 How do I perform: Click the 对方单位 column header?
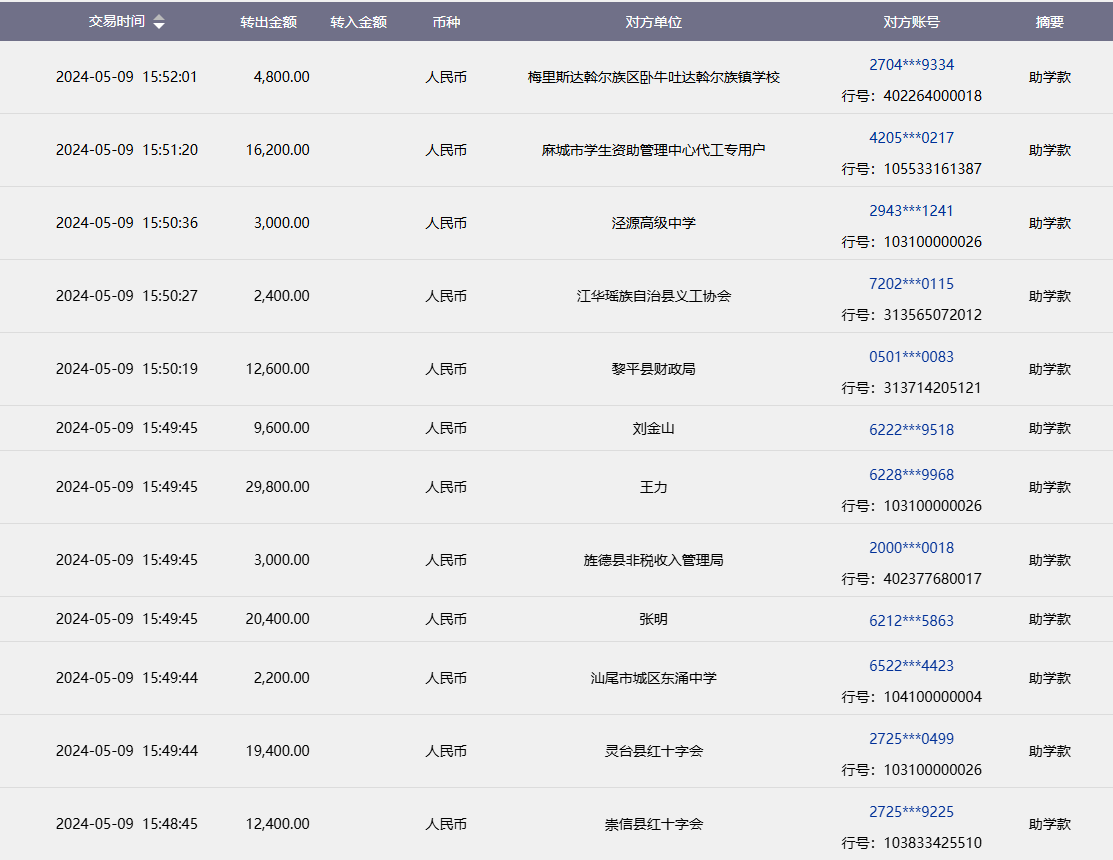point(653,21)
